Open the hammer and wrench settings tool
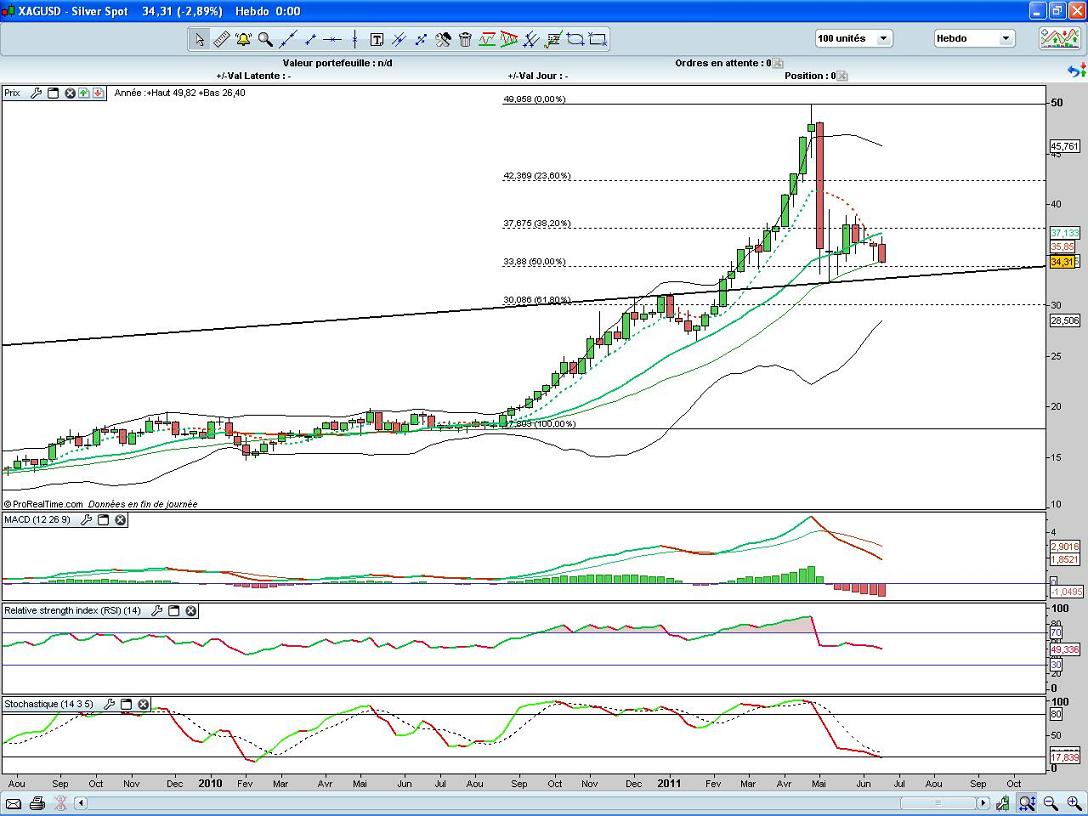 [443, 40]
